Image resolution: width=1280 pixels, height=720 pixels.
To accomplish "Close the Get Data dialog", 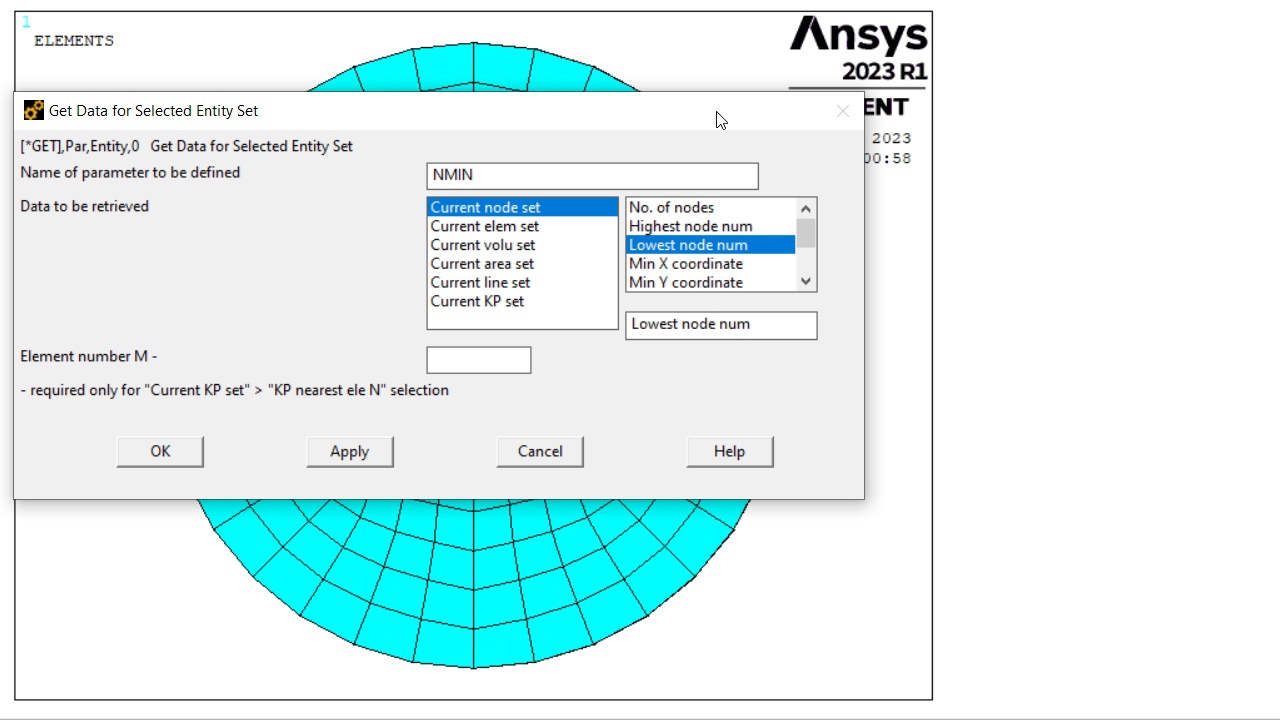I will [x=843, y=111].
